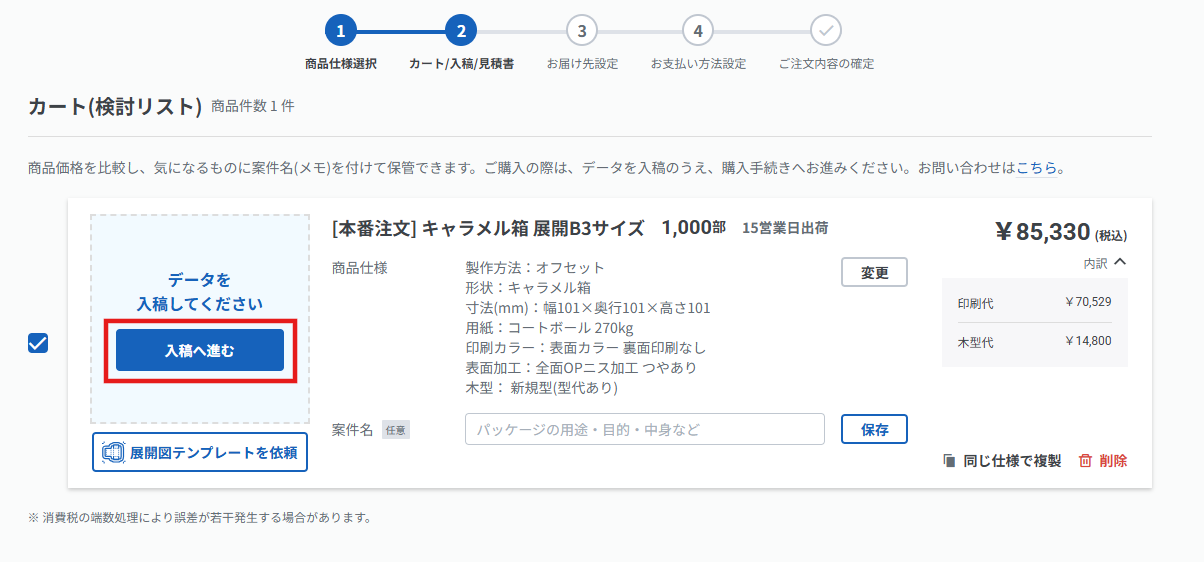Click the template diagram icon
This screenshot has width=1204, height=562.
click(113, 452)
